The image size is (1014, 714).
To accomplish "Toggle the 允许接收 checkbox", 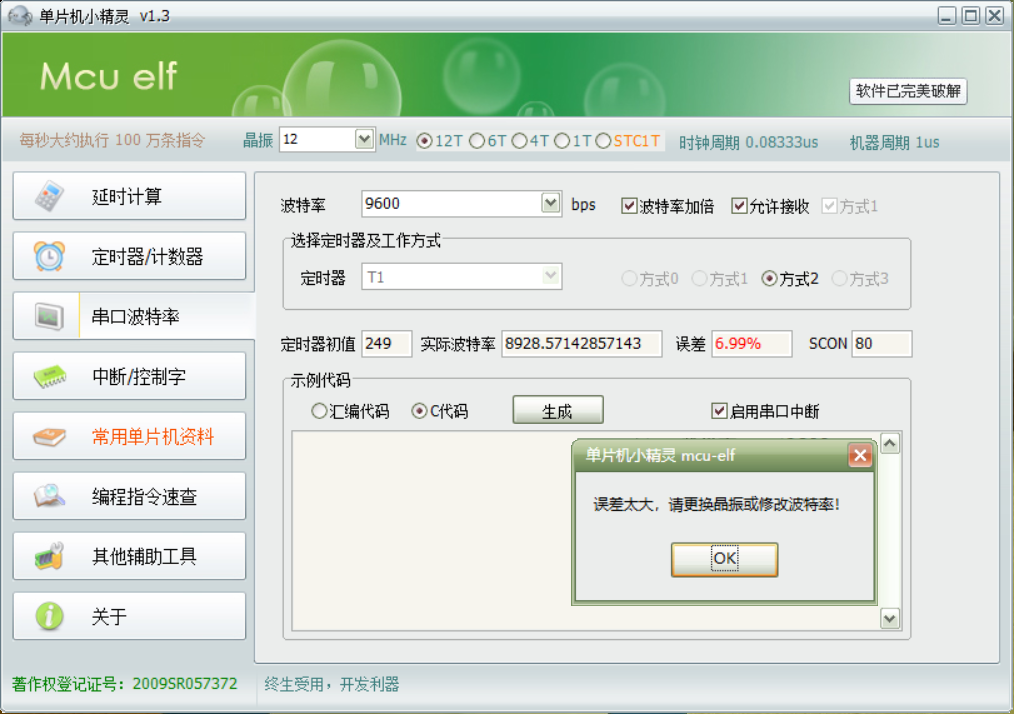I will [x=739, y=206].
